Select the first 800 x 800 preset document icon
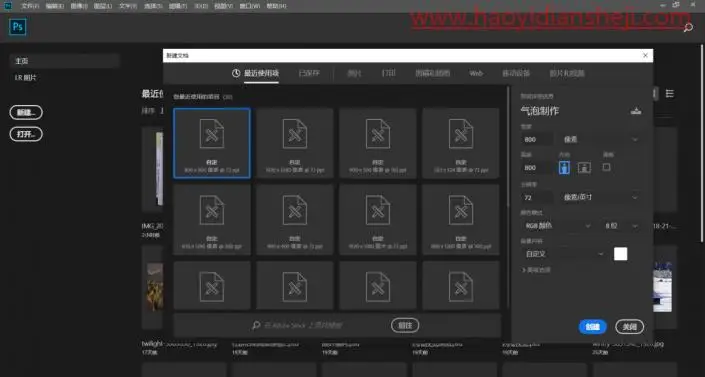The height and width of the screenshot is (377, 705). tap(212, 134)
